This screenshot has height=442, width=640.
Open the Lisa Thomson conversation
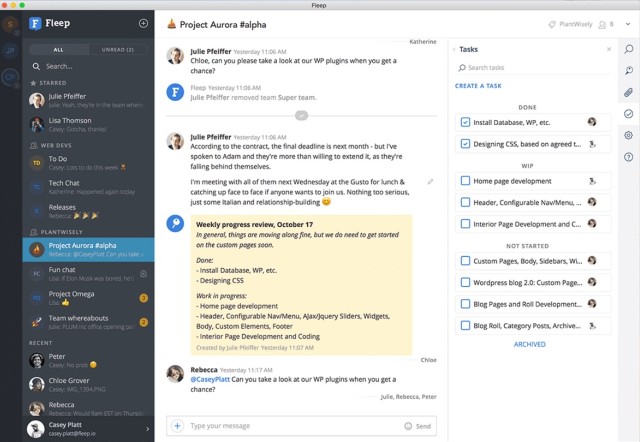88,124
